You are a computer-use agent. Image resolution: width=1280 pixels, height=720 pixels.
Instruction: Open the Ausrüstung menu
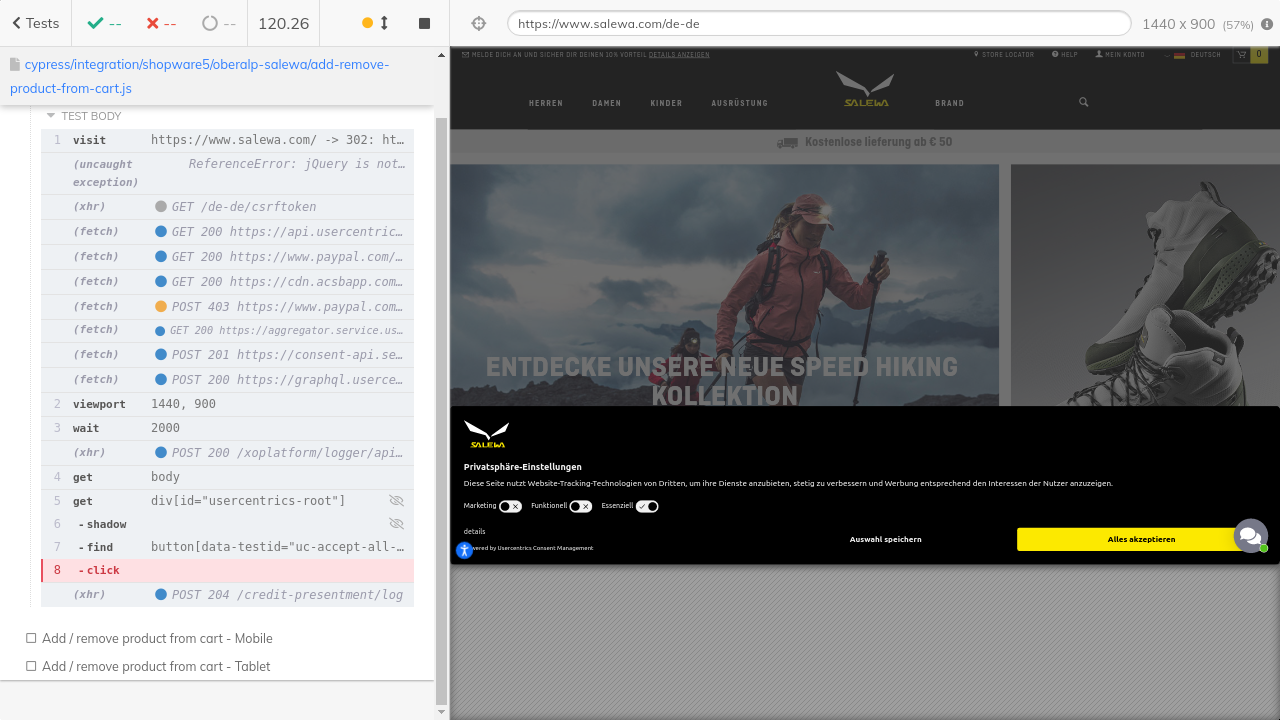point(739,103)
